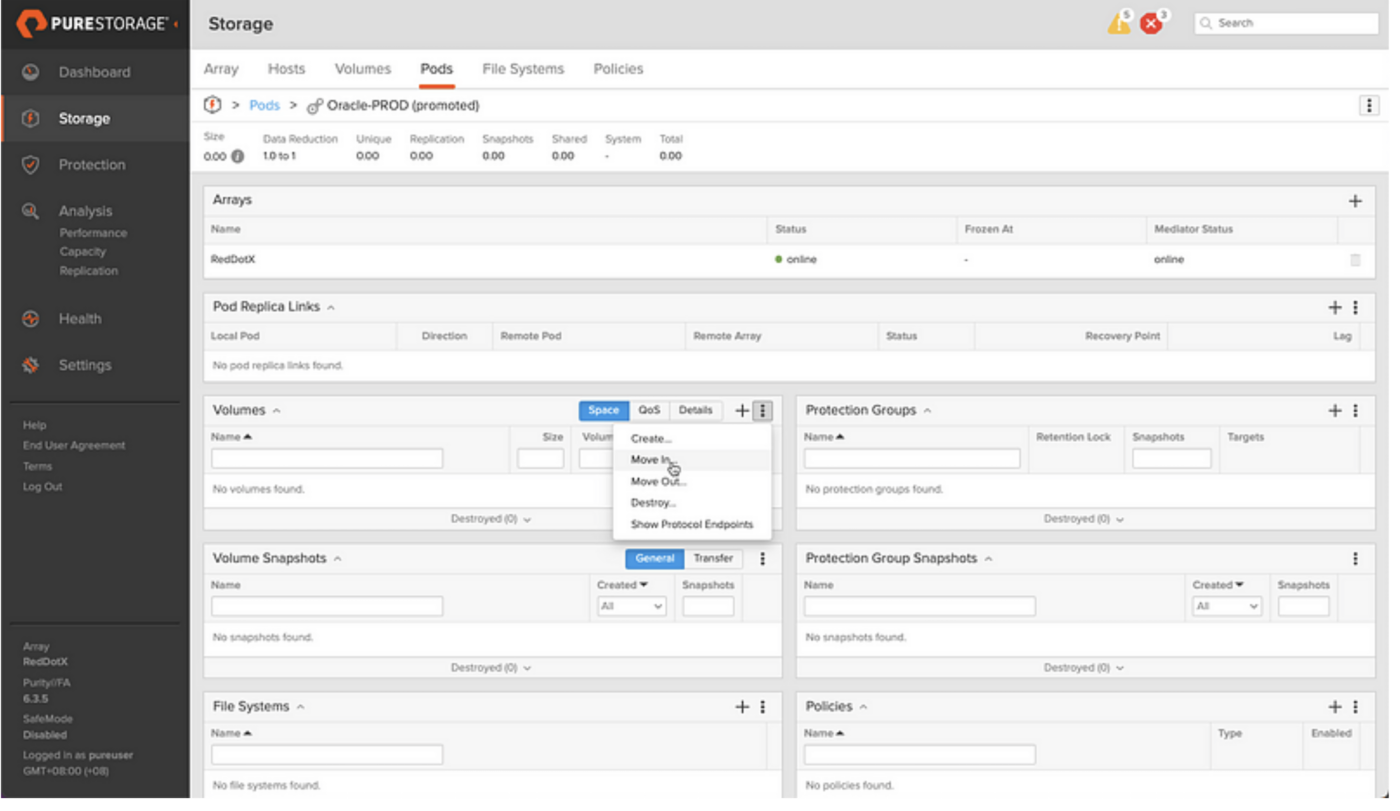The image size is (1400, 811).
Task: Collapse the Volume Snapshots panel
Action: click(337, 559)
